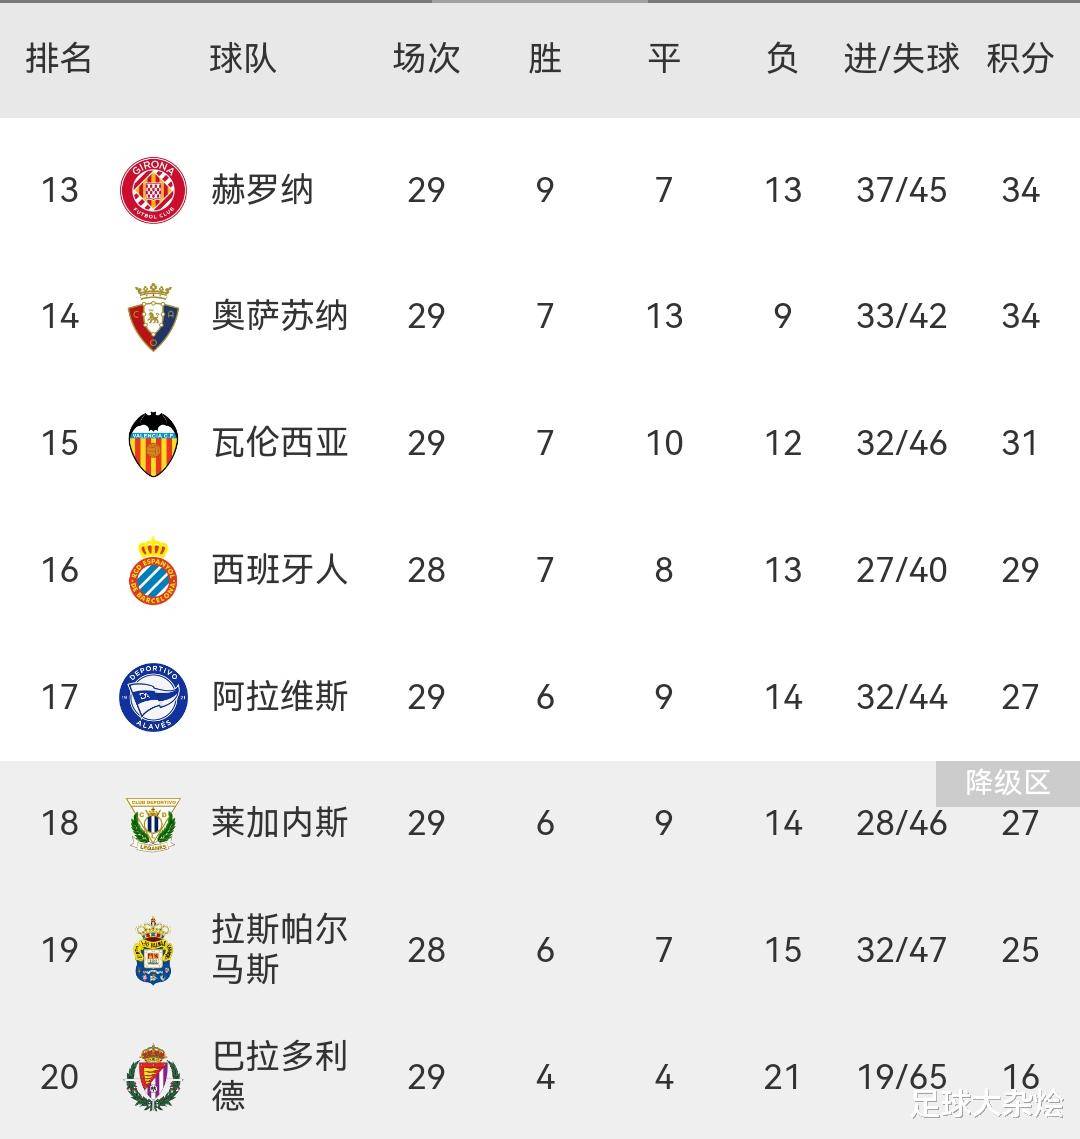This screenshot has height=1139, width=1080.
Task: Open team name 瓦伦西亚
Action: click(280, 443)
